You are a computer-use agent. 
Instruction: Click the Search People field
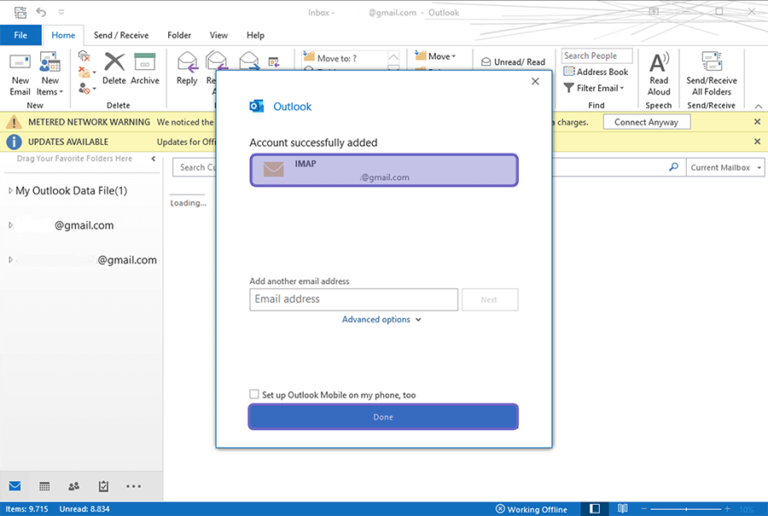coord(597,56)
